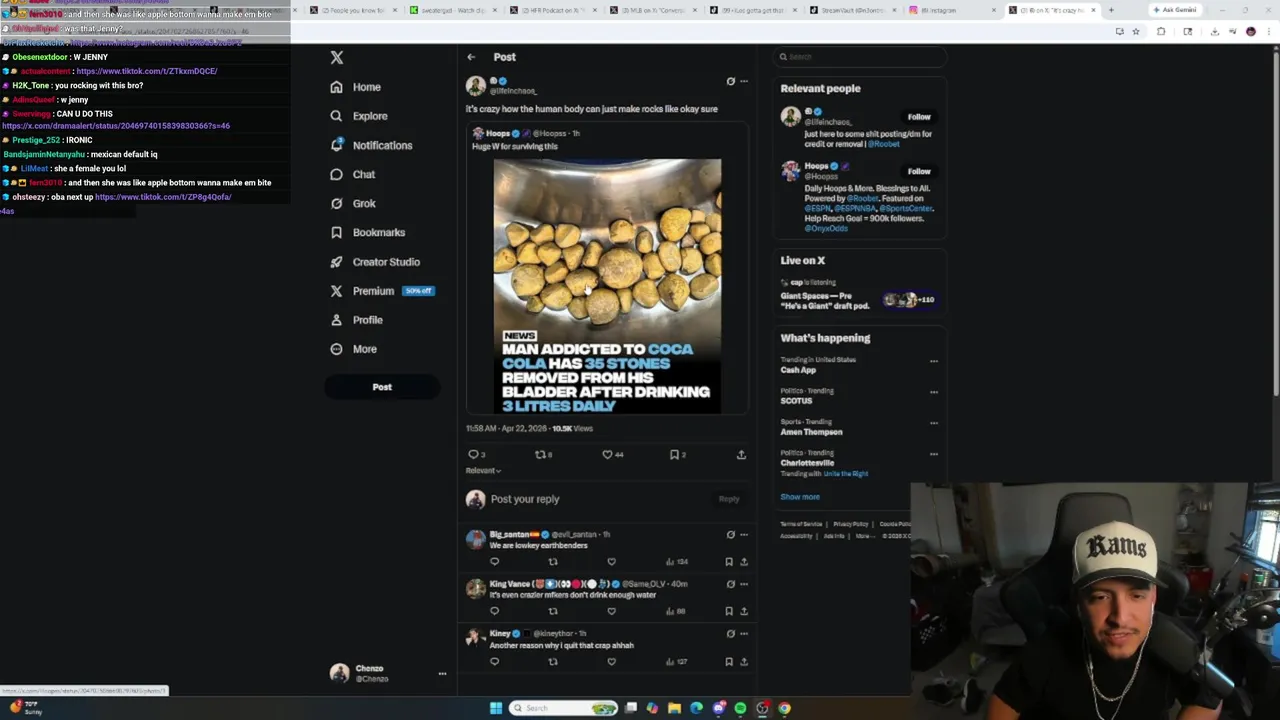Bookmark page with the star icon
The image size is (1280, 720).
pos(1136,31)
